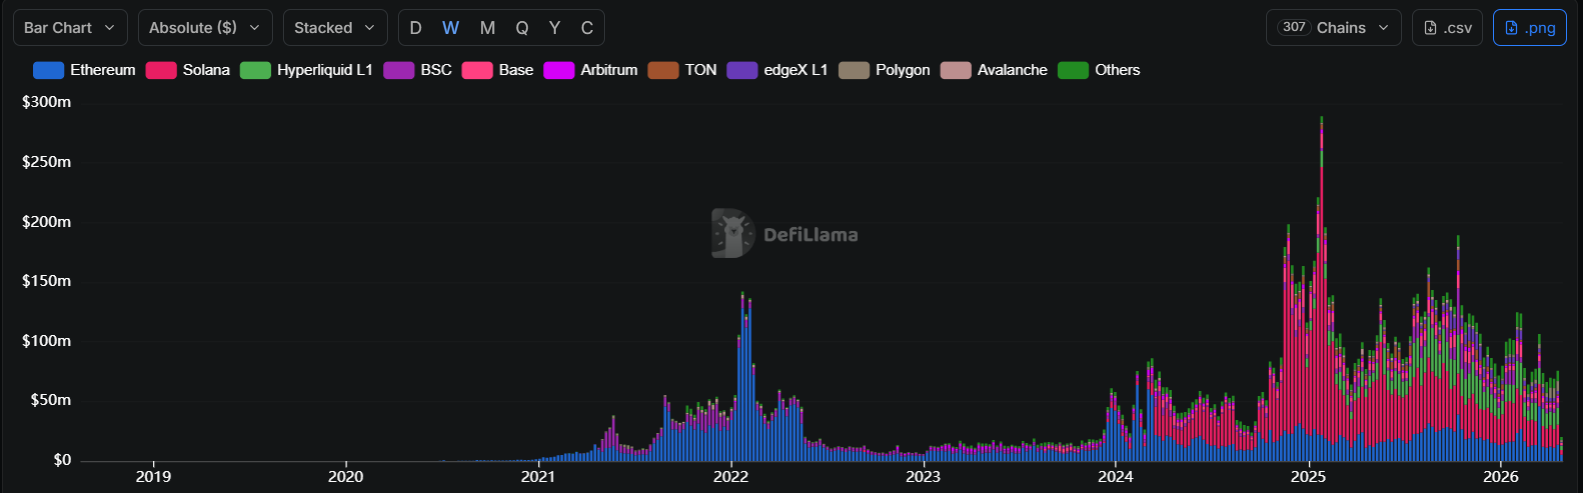Image resolution: width=1583 pixels, height=493 pixels.
Task: Open the Bar Chart type dropdown
Action: click(x=69, y=28)
